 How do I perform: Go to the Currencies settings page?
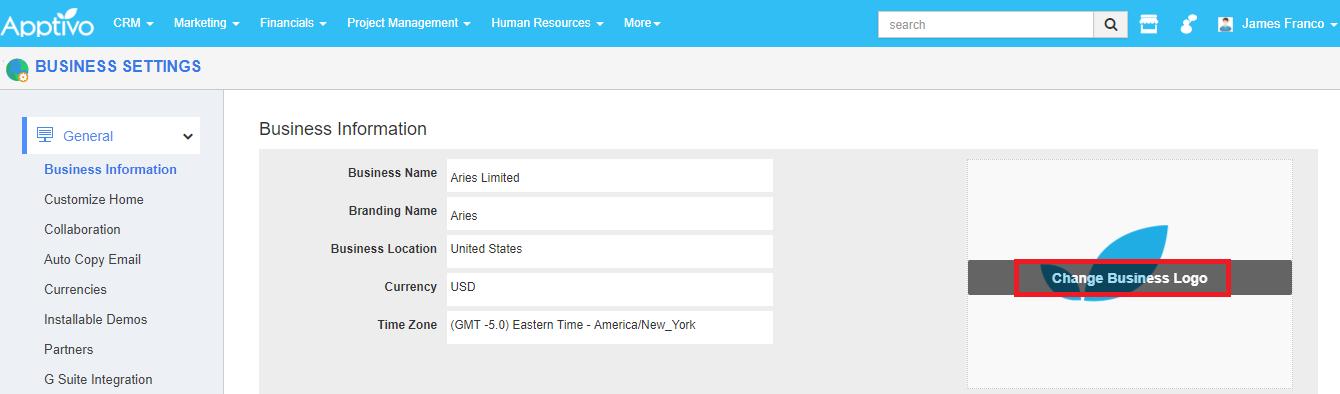(75, 289)
